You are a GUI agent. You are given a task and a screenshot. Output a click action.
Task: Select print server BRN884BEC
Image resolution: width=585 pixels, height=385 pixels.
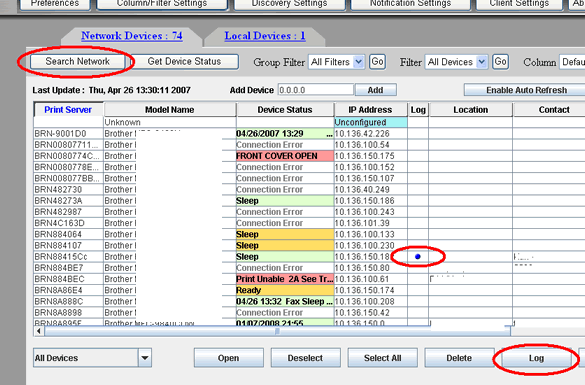[x=69, y=279]
